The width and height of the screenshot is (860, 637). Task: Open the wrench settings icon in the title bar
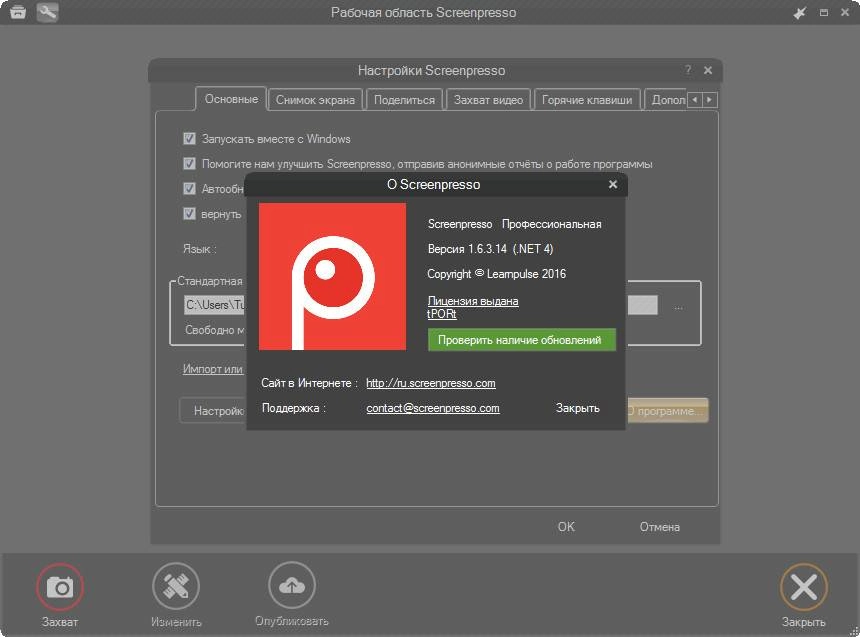point(48,12)
